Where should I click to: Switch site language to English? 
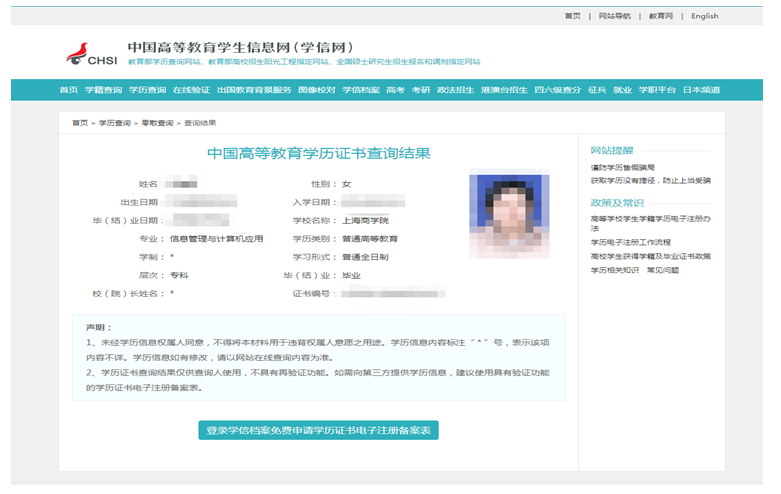click(x=705, y=16)
